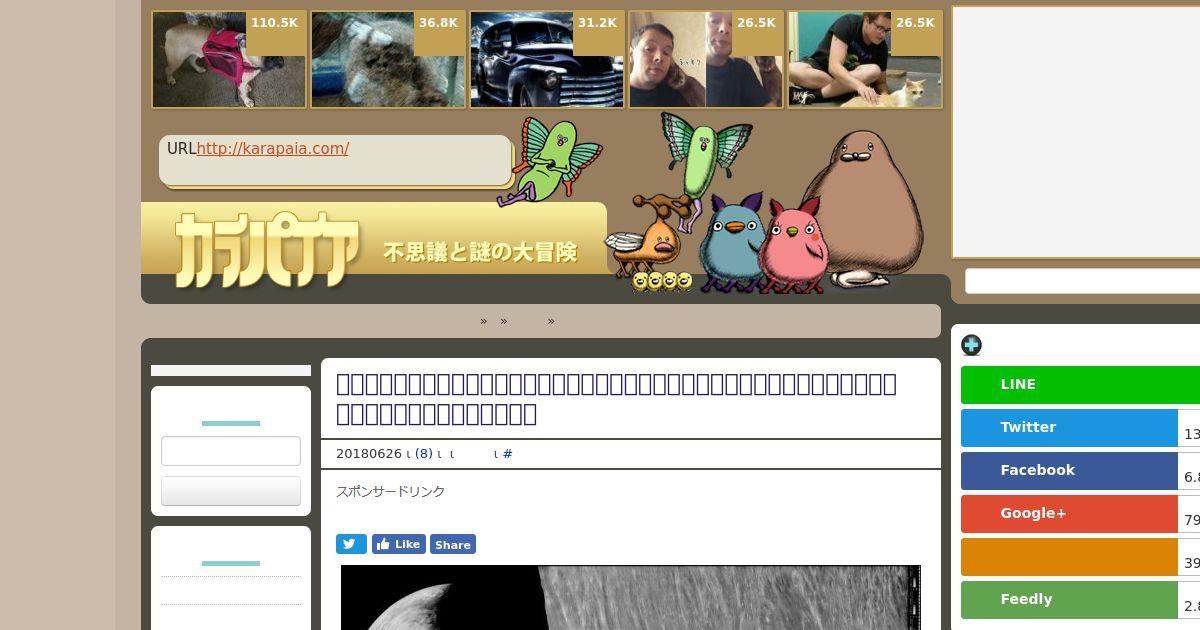
Task: Focus the left sidebar search input field
Action: [231, 451]
